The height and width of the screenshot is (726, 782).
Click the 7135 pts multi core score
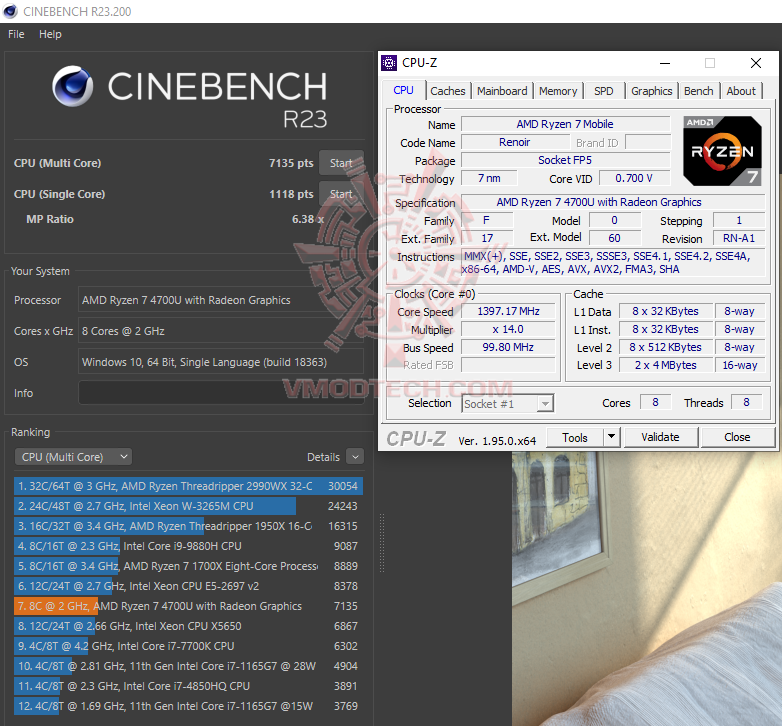(291, 163)
